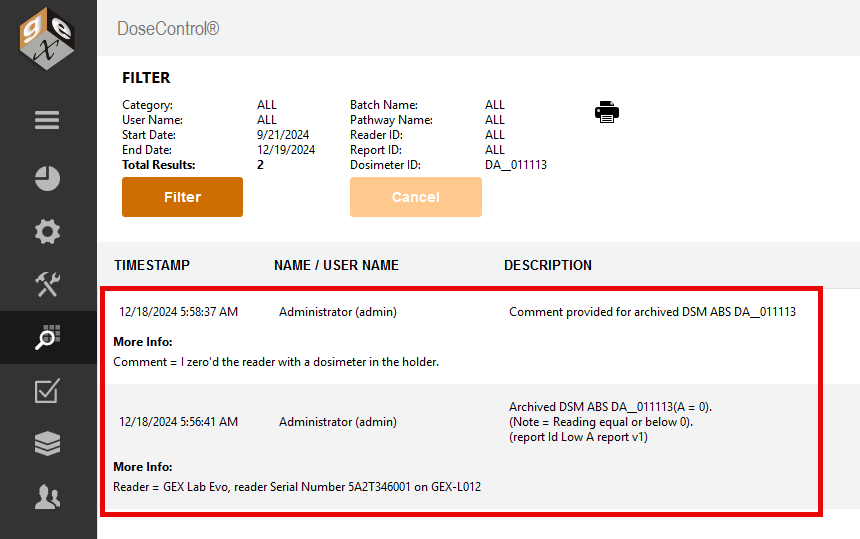Click the comment about zero'd the reader
Viewport: 860px width, 539px height.
pos(276,362)
